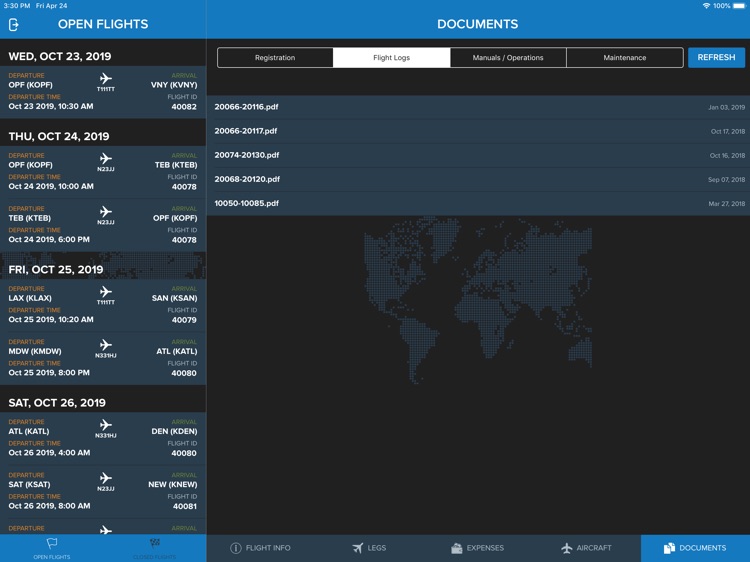Screen dimensions: 750x562
Task: Tap airplane icon of SAT to NEW flight
Action: coord(106,477)
